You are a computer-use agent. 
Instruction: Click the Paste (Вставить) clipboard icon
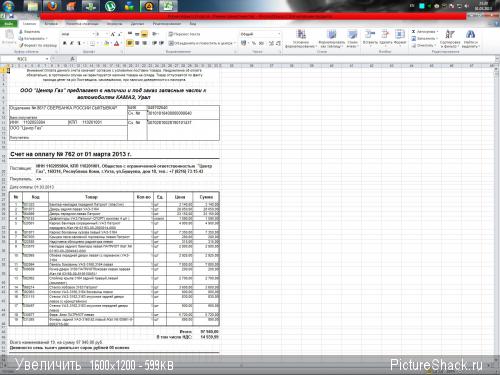tap(9, 35)
